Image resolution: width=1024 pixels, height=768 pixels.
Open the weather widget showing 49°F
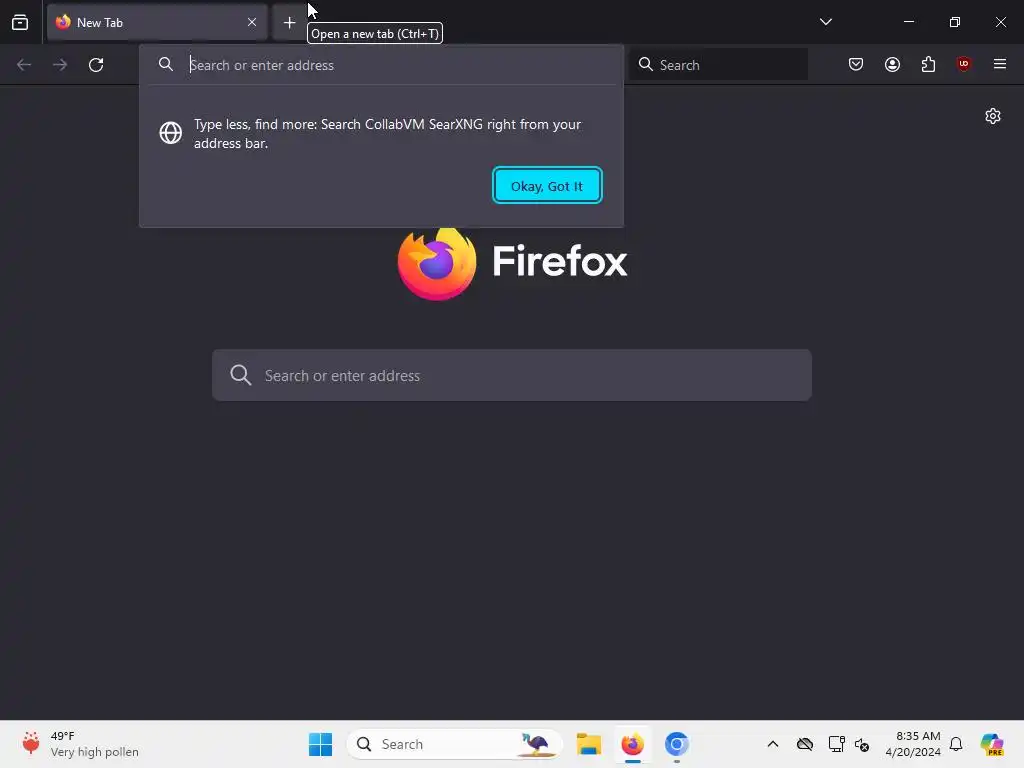pyautogui.click(x=80, y=744)
